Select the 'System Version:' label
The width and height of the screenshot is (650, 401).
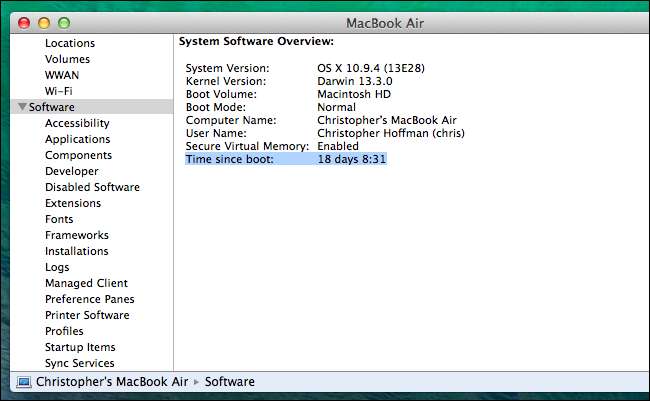[227, 68]
